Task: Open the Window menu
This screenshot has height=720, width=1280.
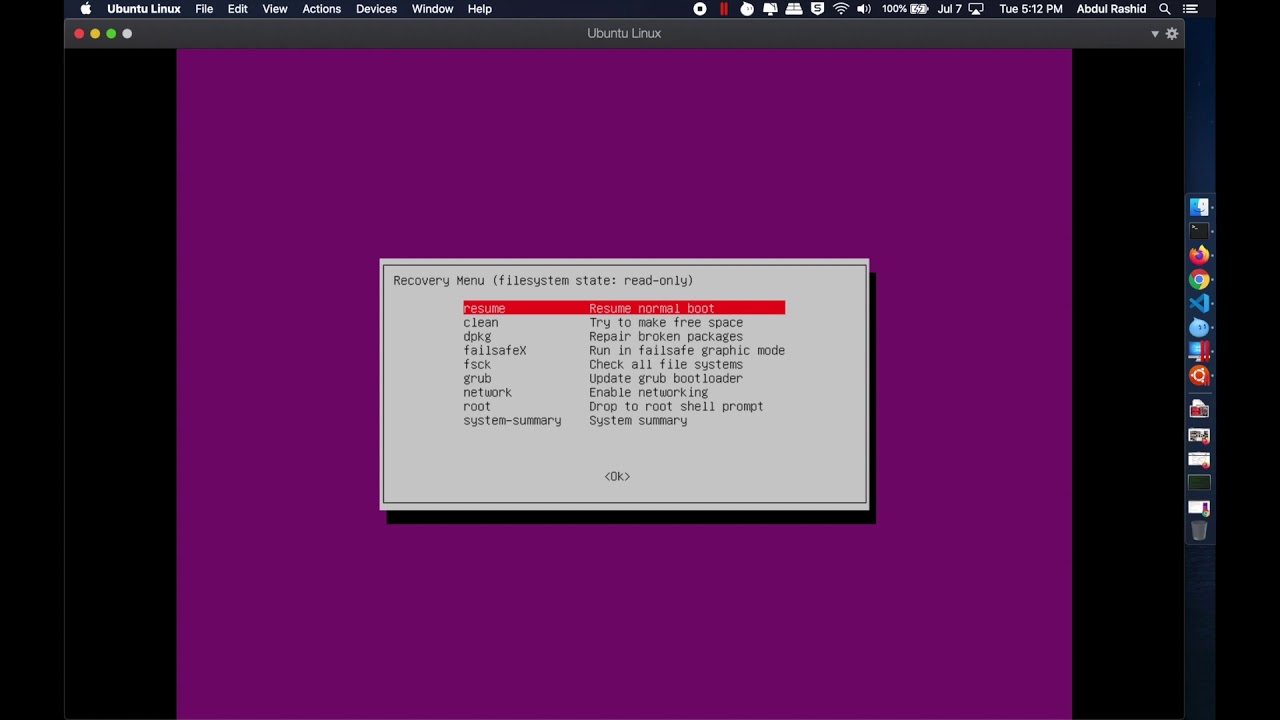Action: tap(433, 9)
